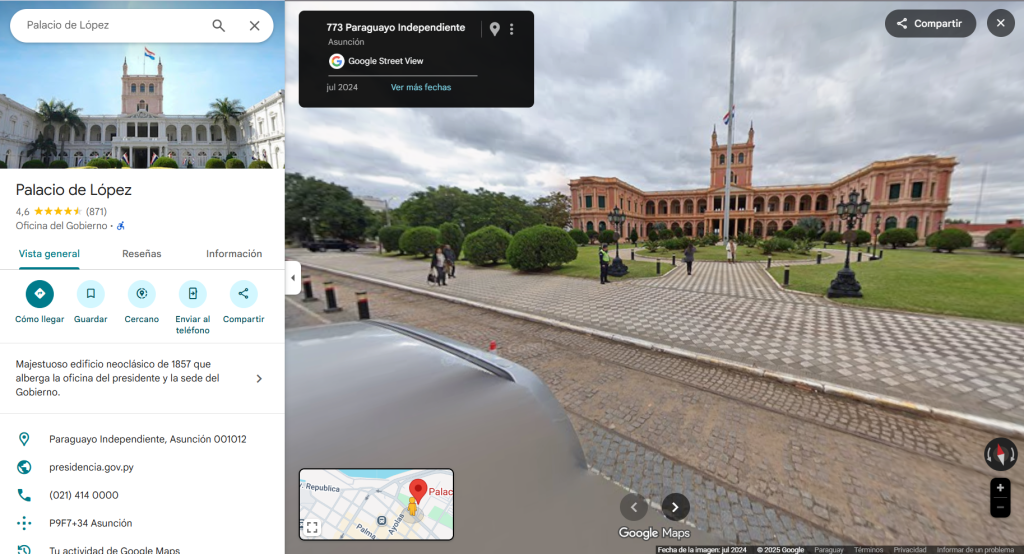Zoom in with the plus button

tap(1000, 488)
